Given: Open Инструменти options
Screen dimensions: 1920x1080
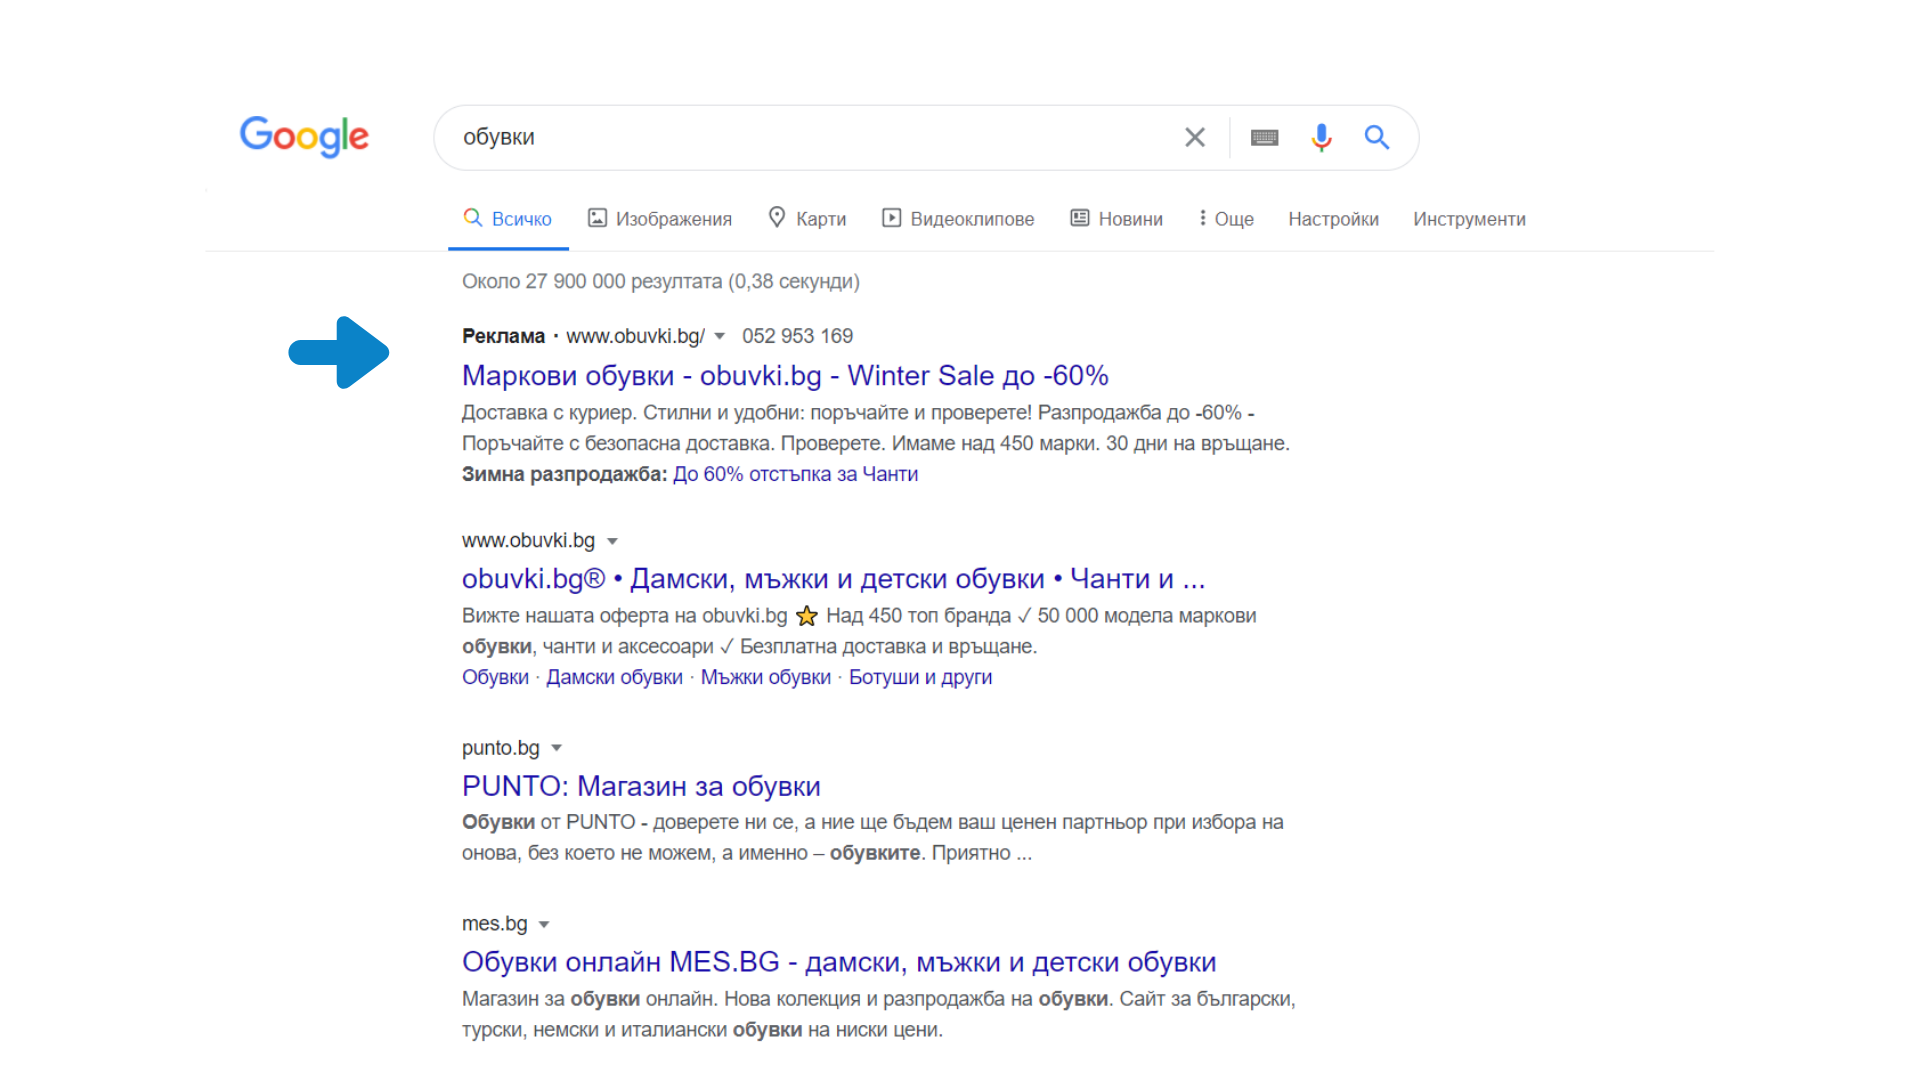Looking at the screenshot, I should click(1469, 219).
